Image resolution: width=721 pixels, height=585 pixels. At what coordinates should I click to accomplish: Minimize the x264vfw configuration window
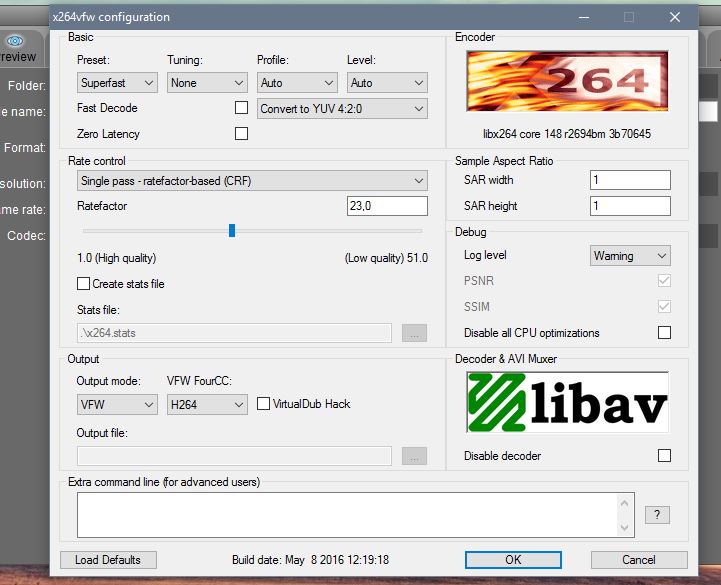coord(584,17)
